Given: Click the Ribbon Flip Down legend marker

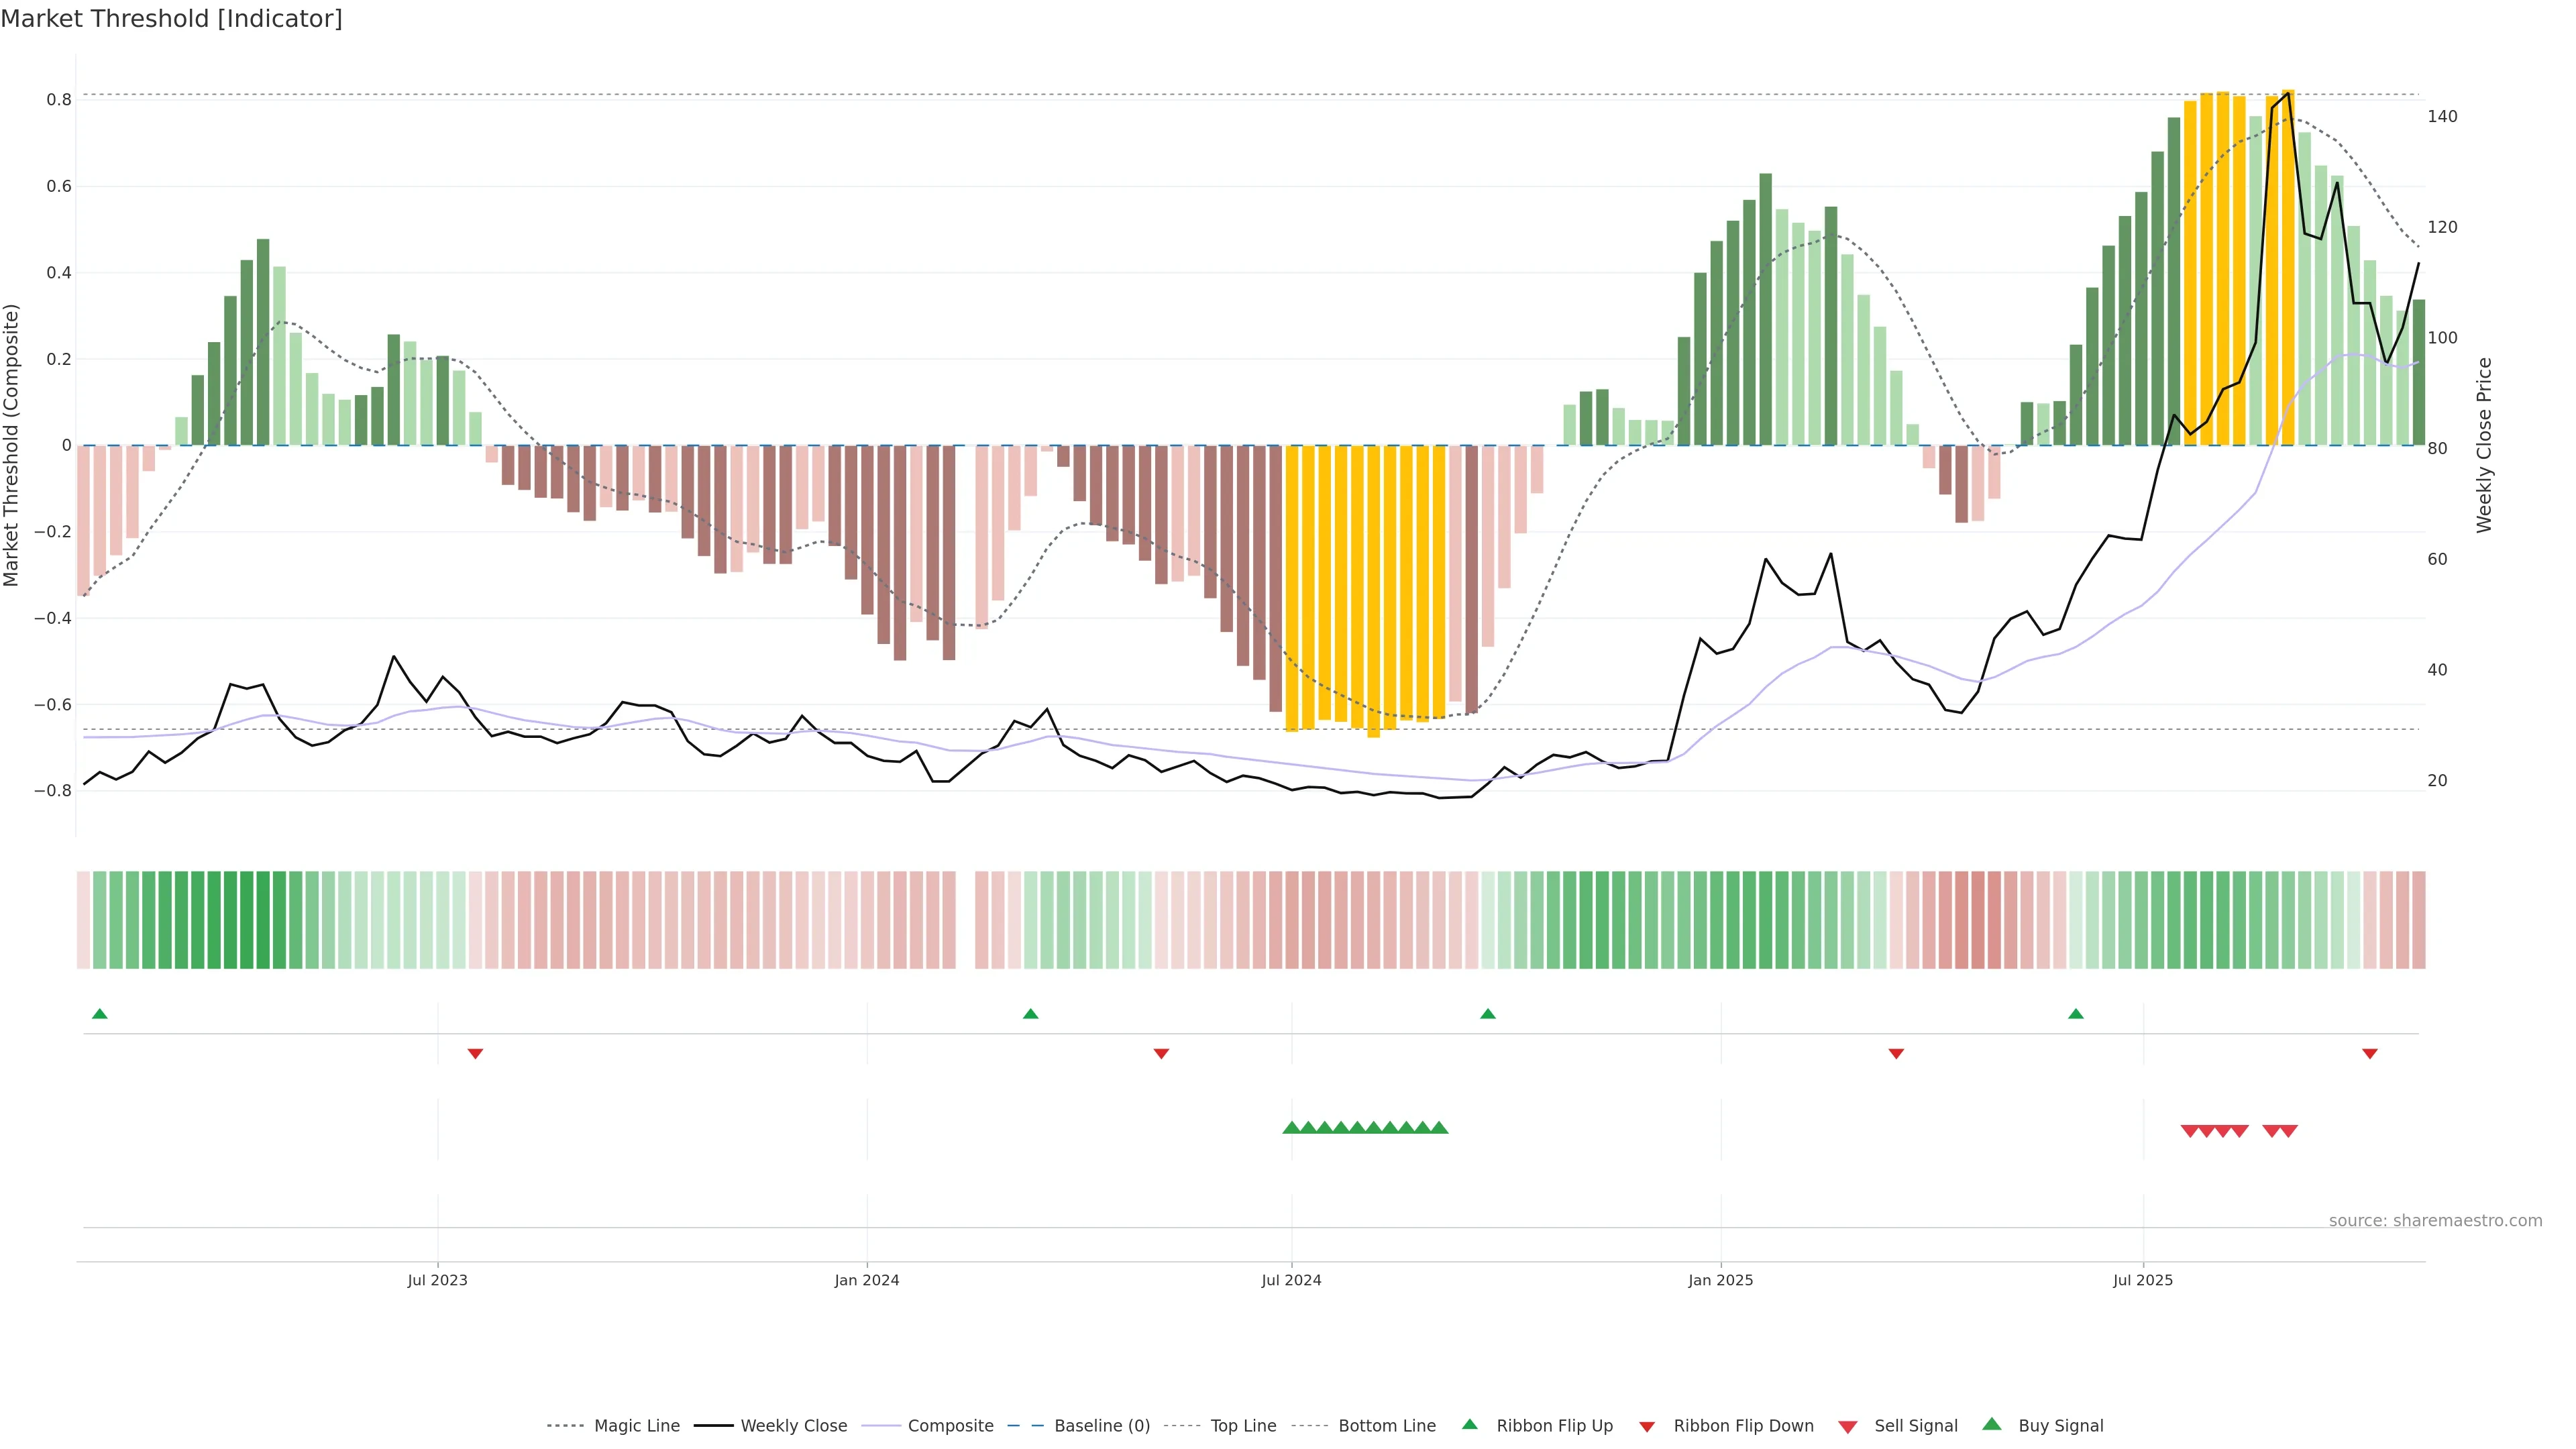Looking at the screenshot, I should tap(1647, 1427).
